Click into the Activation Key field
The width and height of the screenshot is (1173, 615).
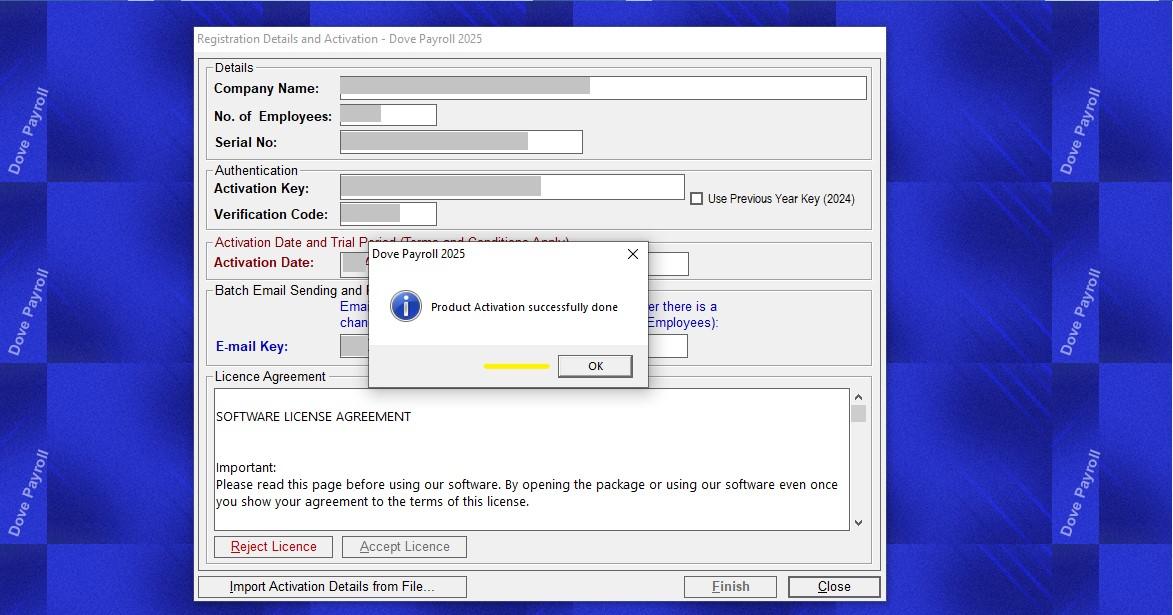(512, 187)
